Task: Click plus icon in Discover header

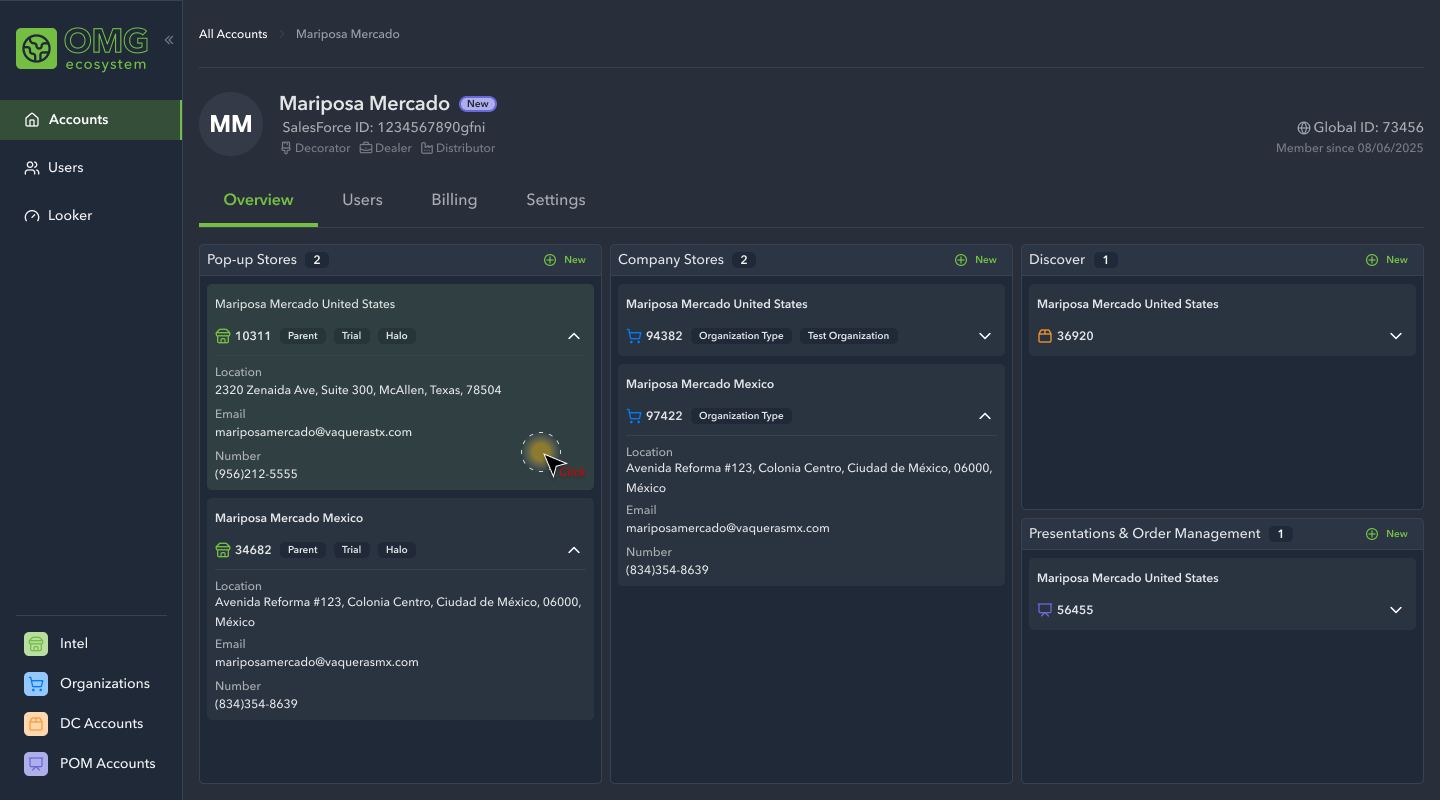Action: click(1372, 260)
